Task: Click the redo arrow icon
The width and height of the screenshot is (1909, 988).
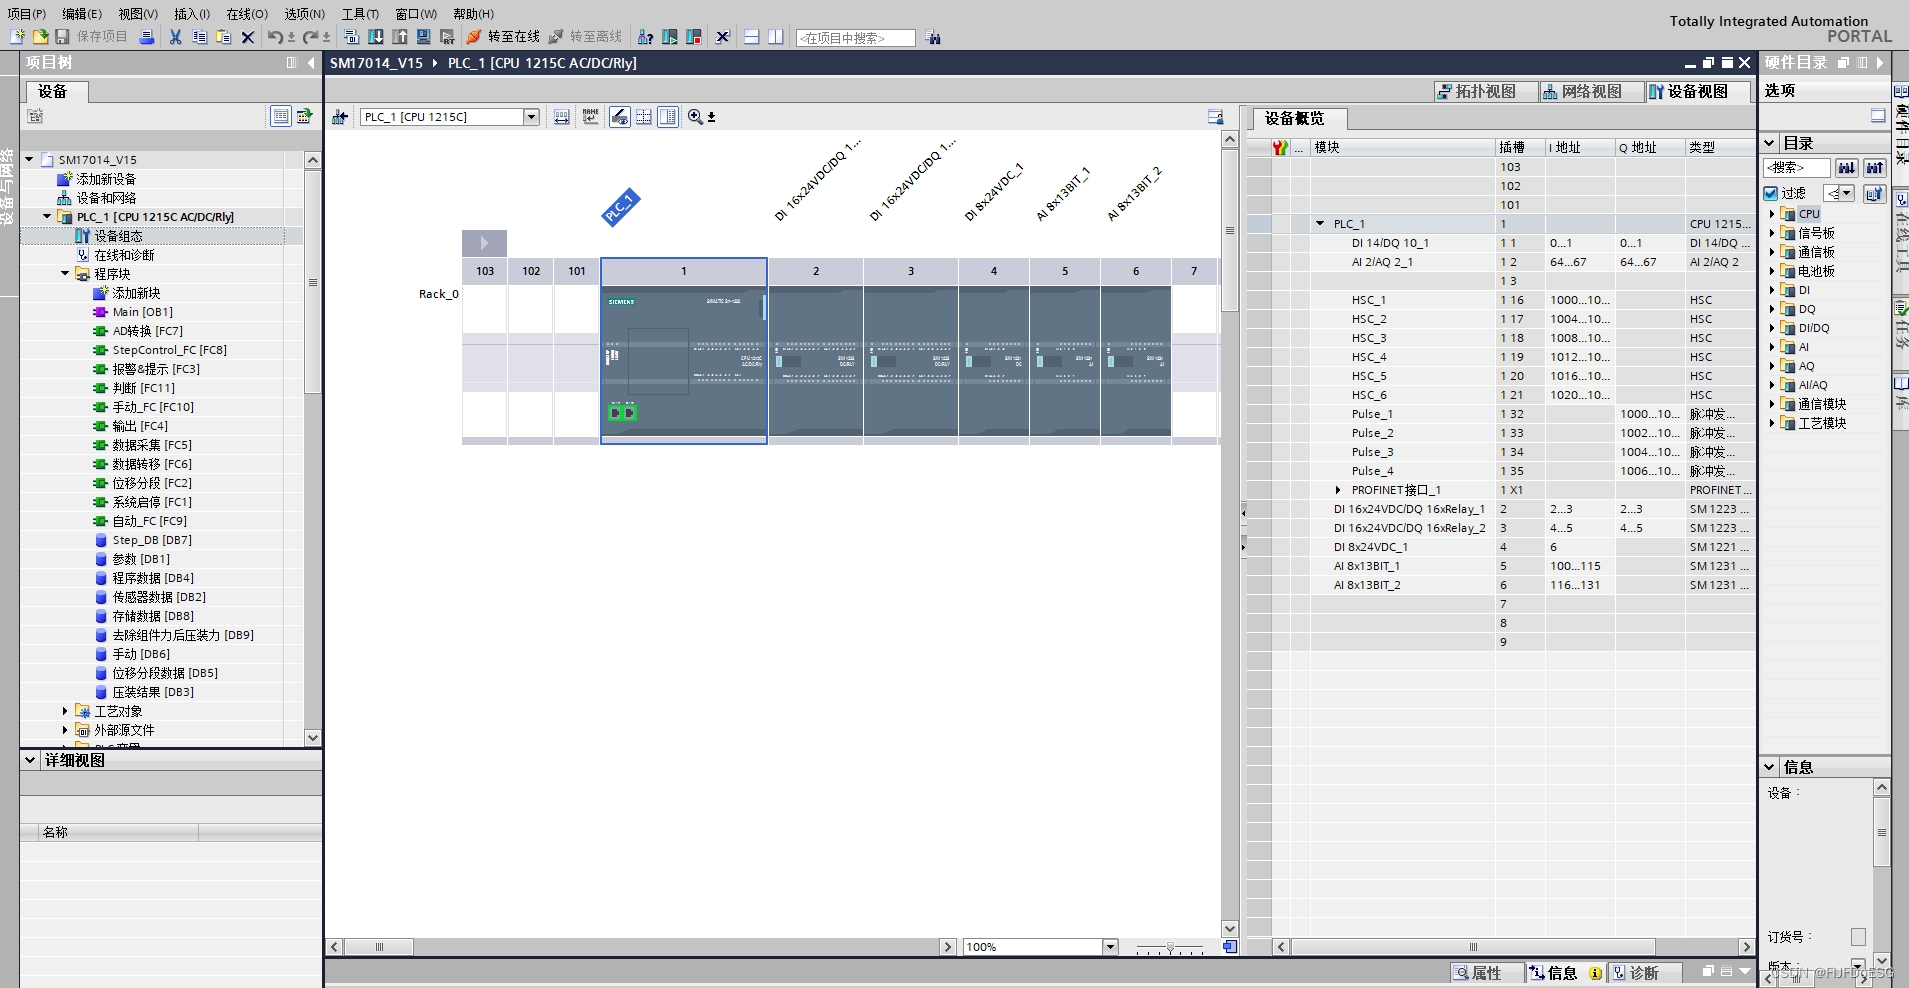Action: pos(311,37)
